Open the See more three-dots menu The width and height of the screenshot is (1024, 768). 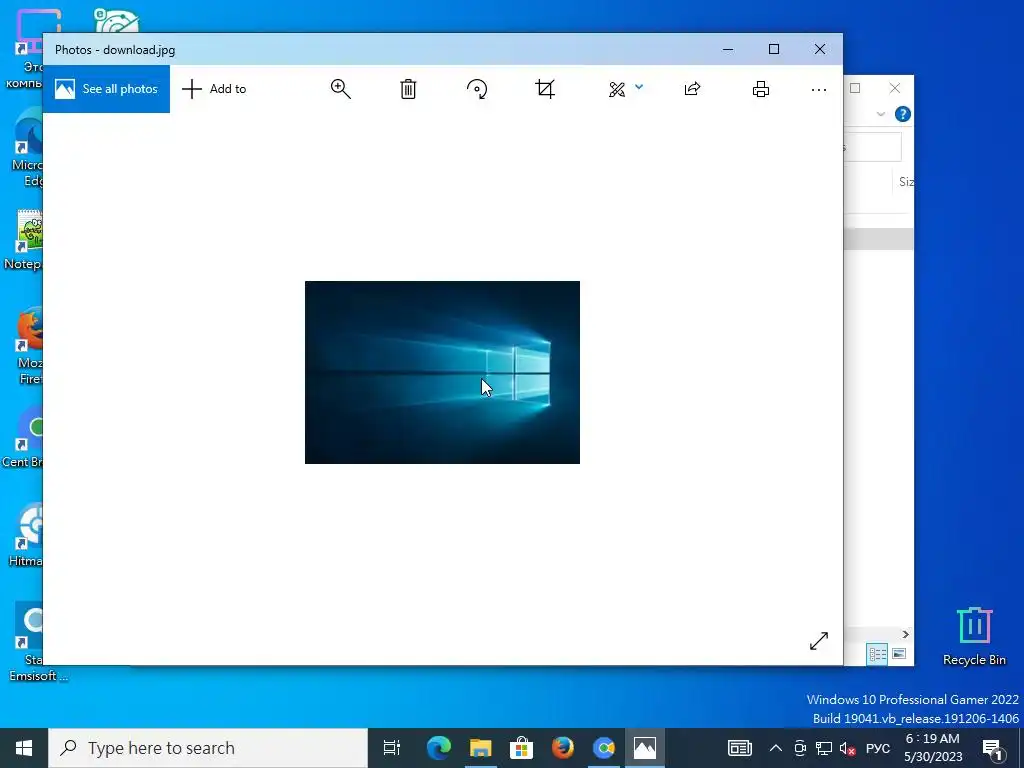pos(819,90)
